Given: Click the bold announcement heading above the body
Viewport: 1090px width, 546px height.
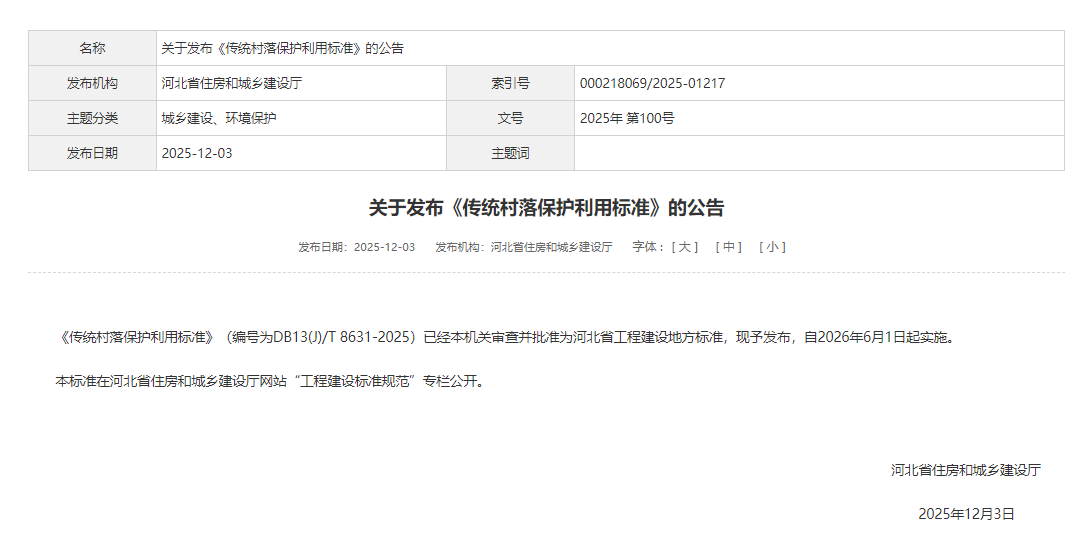Looking at the screenshot, I should pos(546,208).
